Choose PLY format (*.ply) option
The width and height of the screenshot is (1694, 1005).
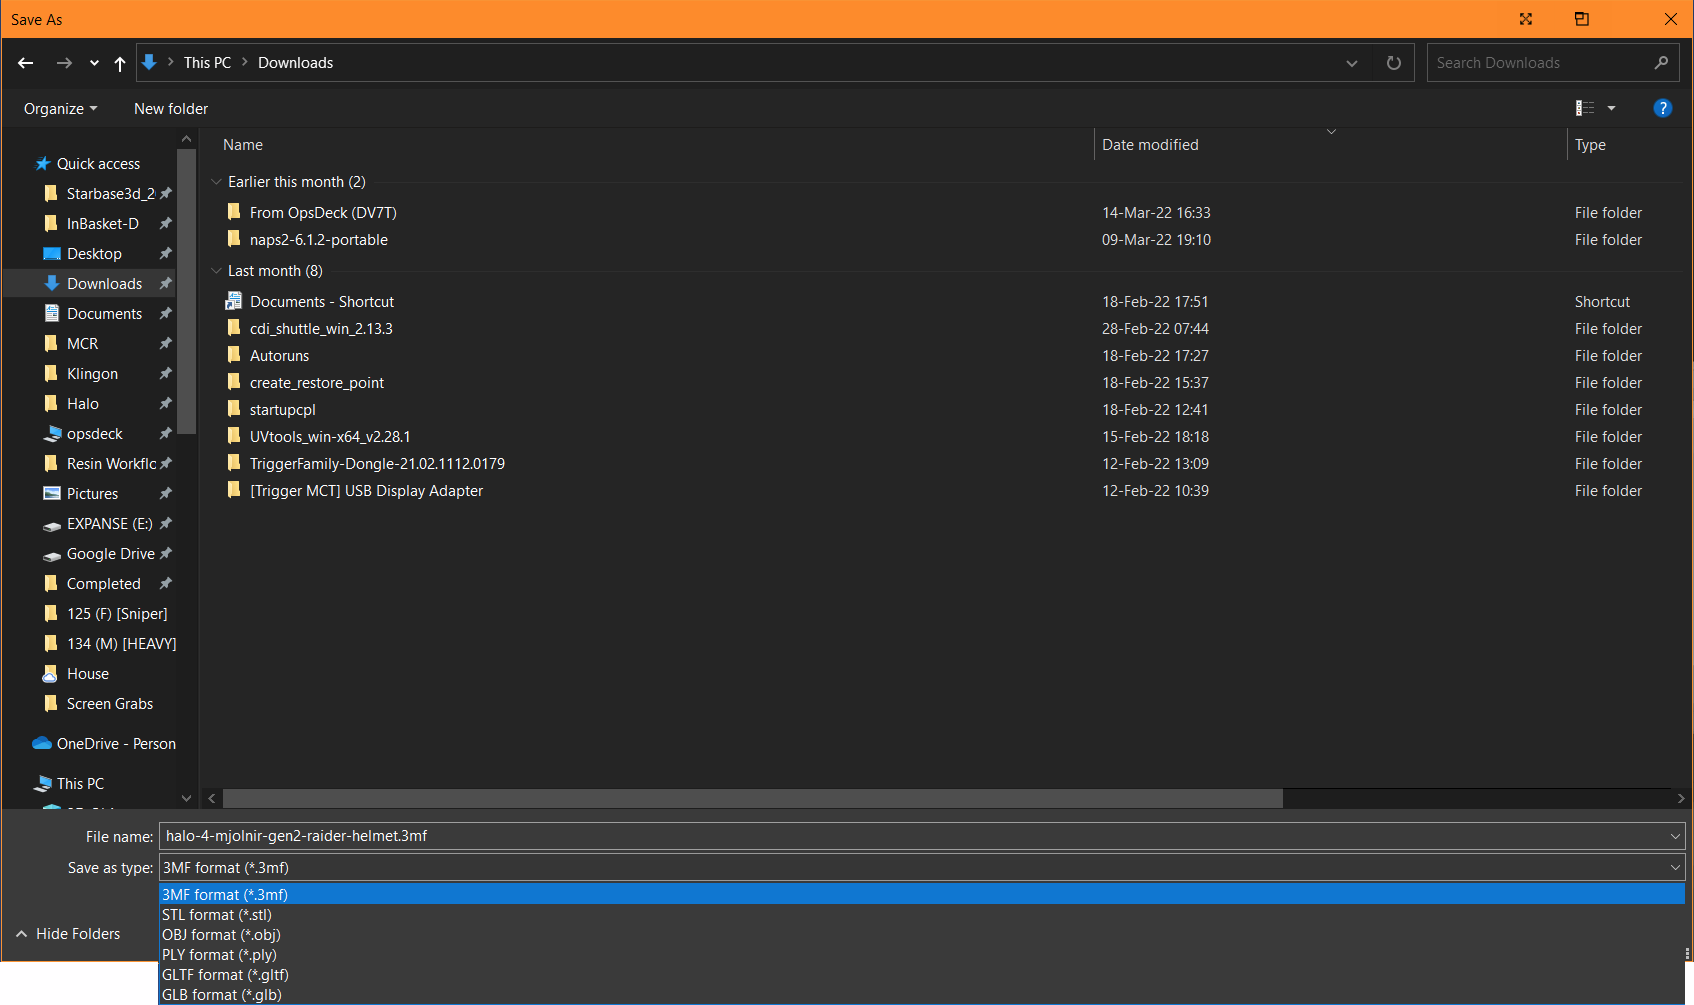(922, 954)
